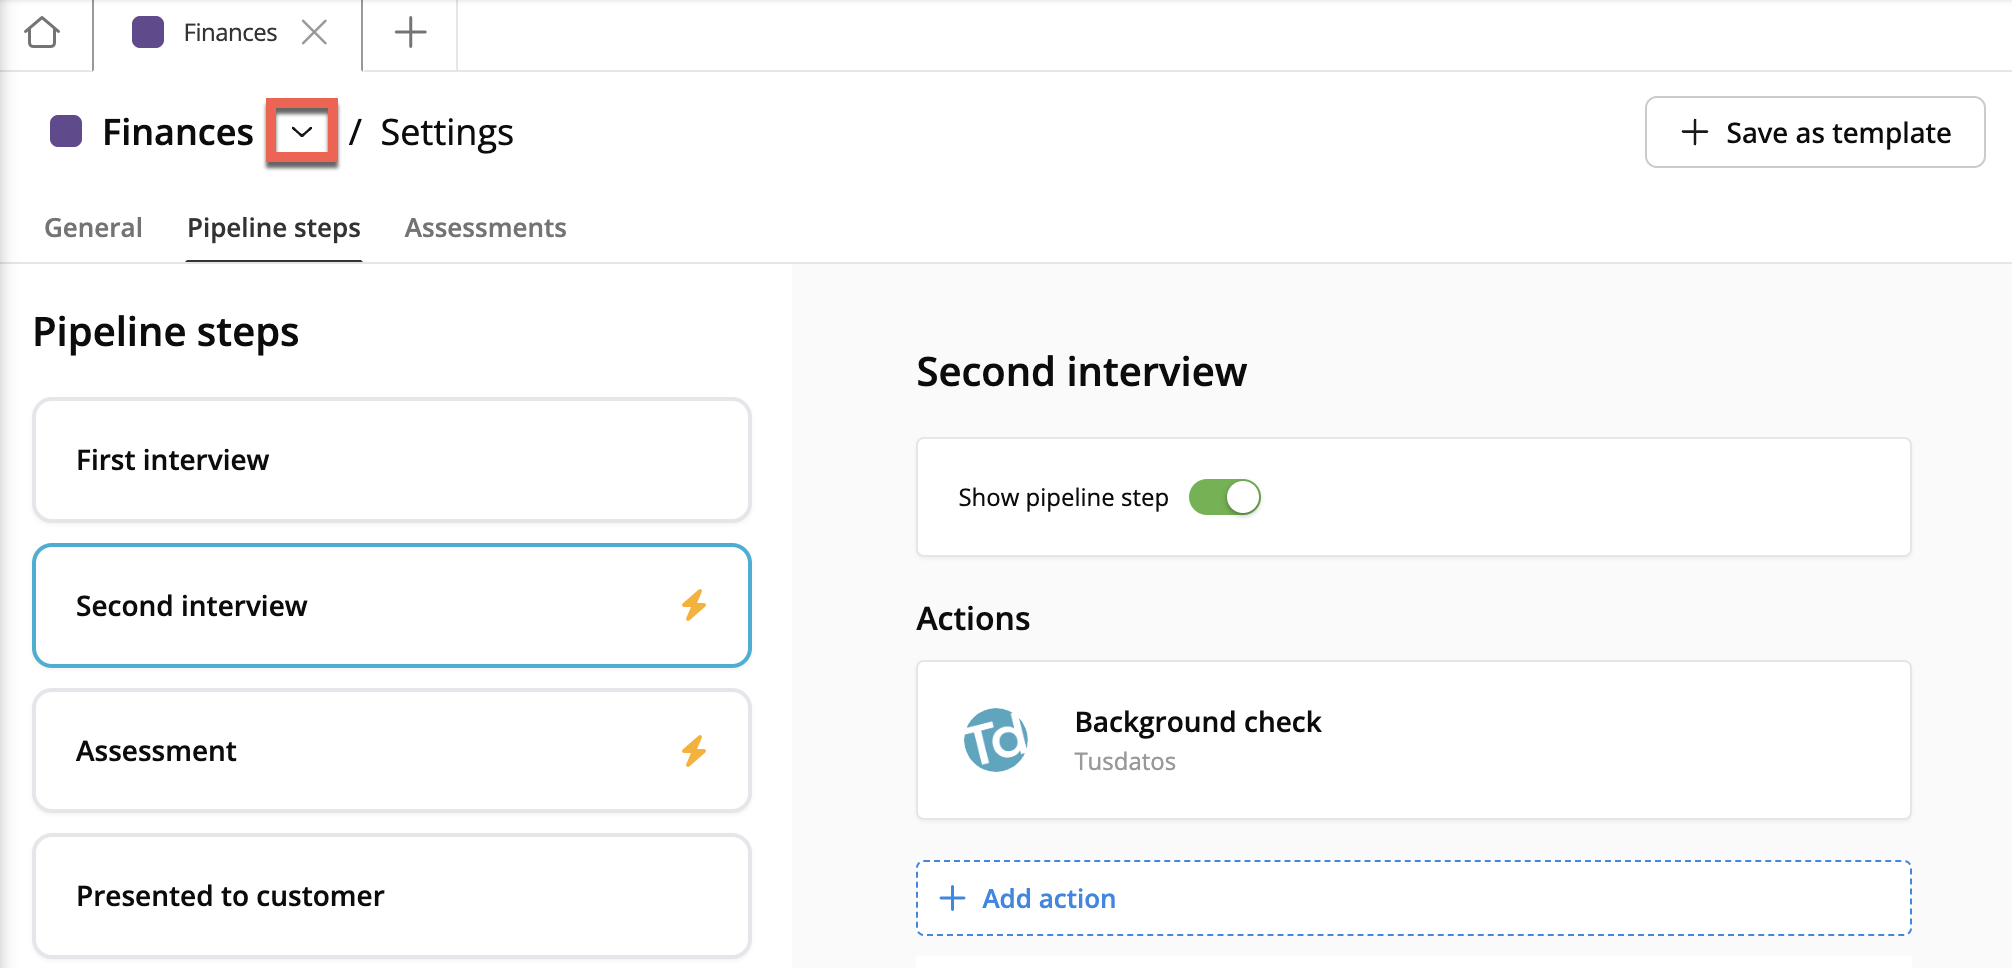Open the Background check action

tap(1197, 722)
